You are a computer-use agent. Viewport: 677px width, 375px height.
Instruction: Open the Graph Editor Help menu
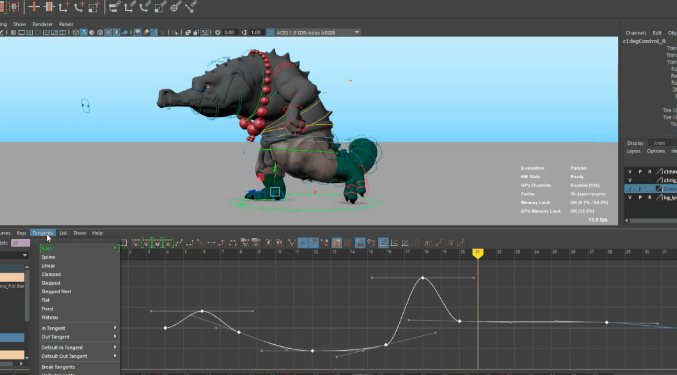click(x=97, y=233)
